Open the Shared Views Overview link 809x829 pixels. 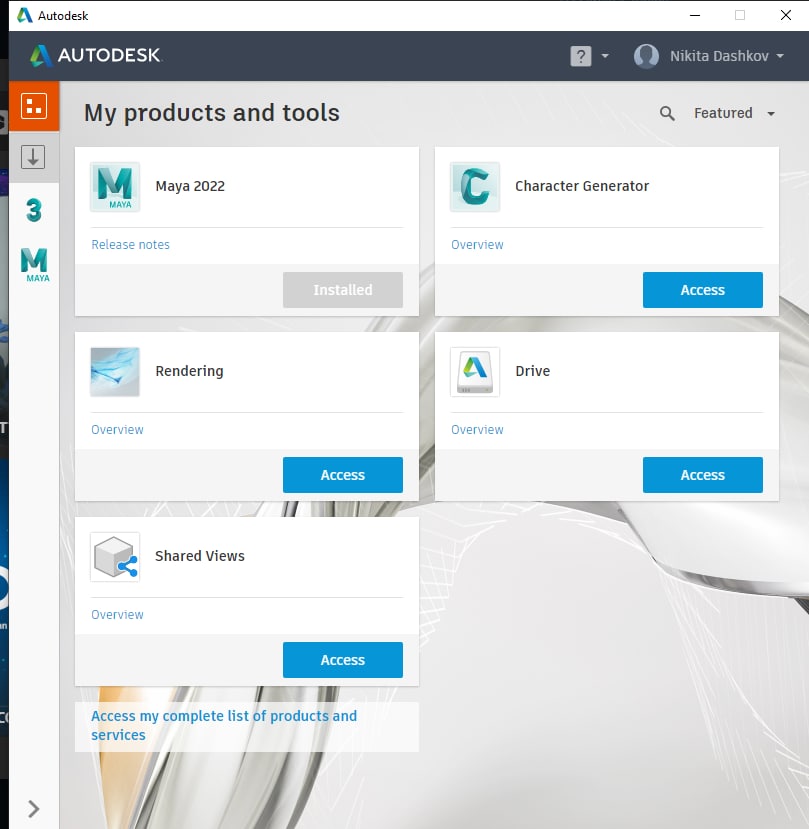[x=117, y=615]
